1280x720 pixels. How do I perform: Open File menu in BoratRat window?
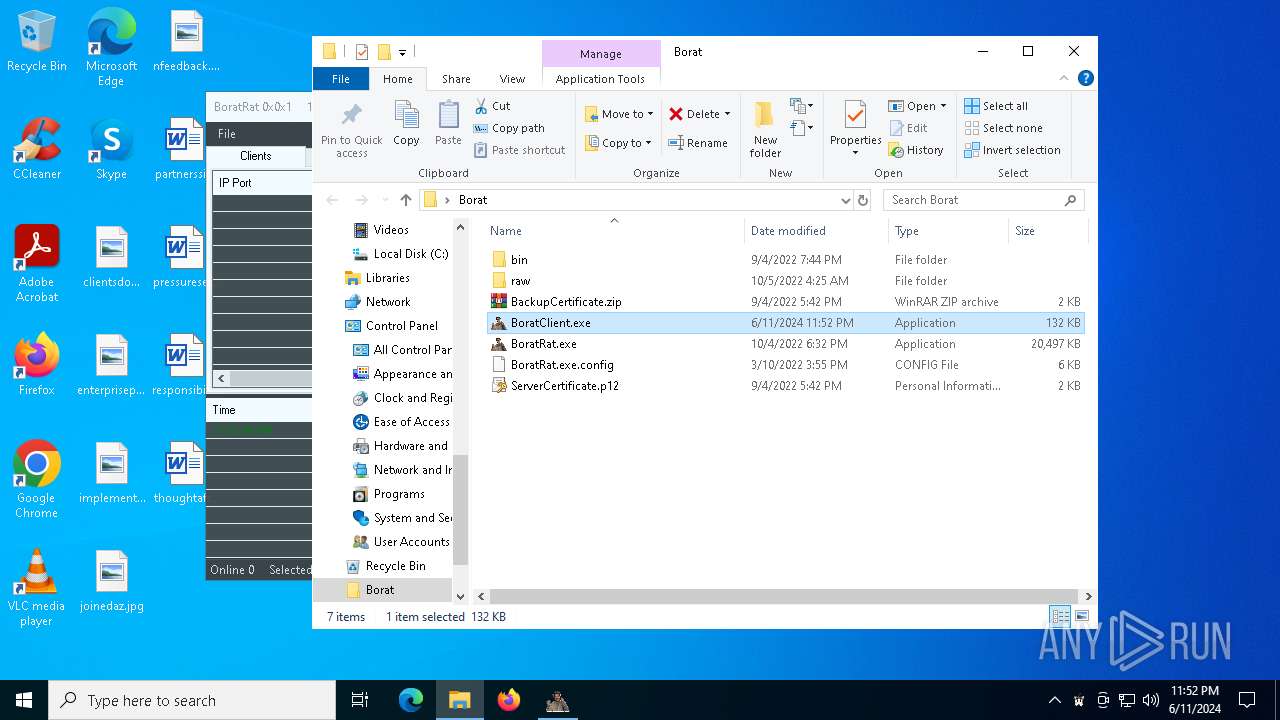(227, 133)
